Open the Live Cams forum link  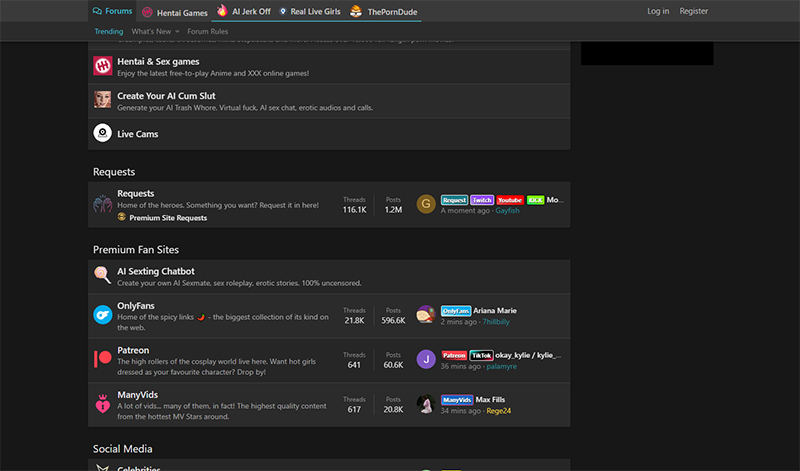tap(138, 134)
